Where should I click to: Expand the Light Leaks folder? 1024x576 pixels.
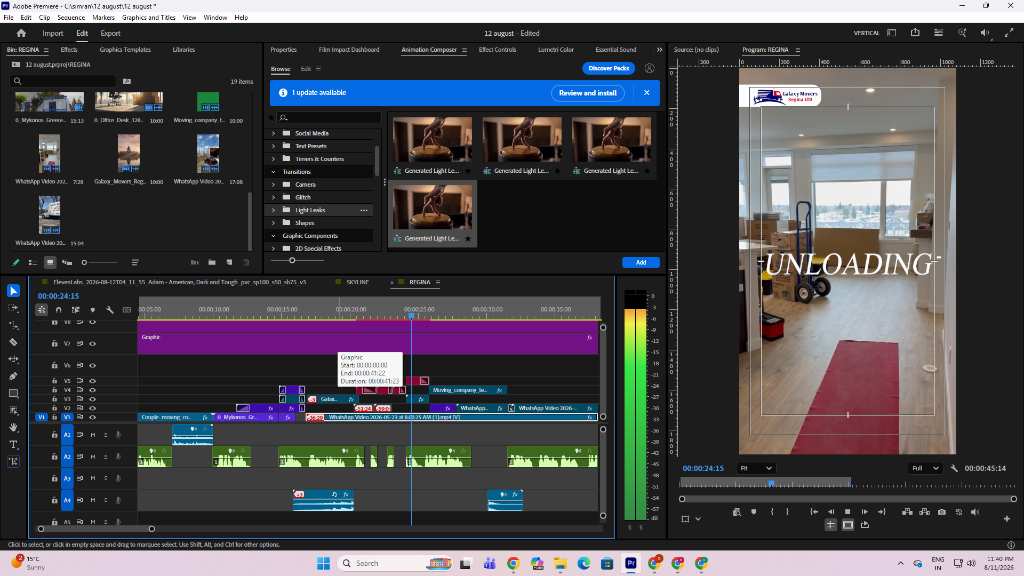274,210
